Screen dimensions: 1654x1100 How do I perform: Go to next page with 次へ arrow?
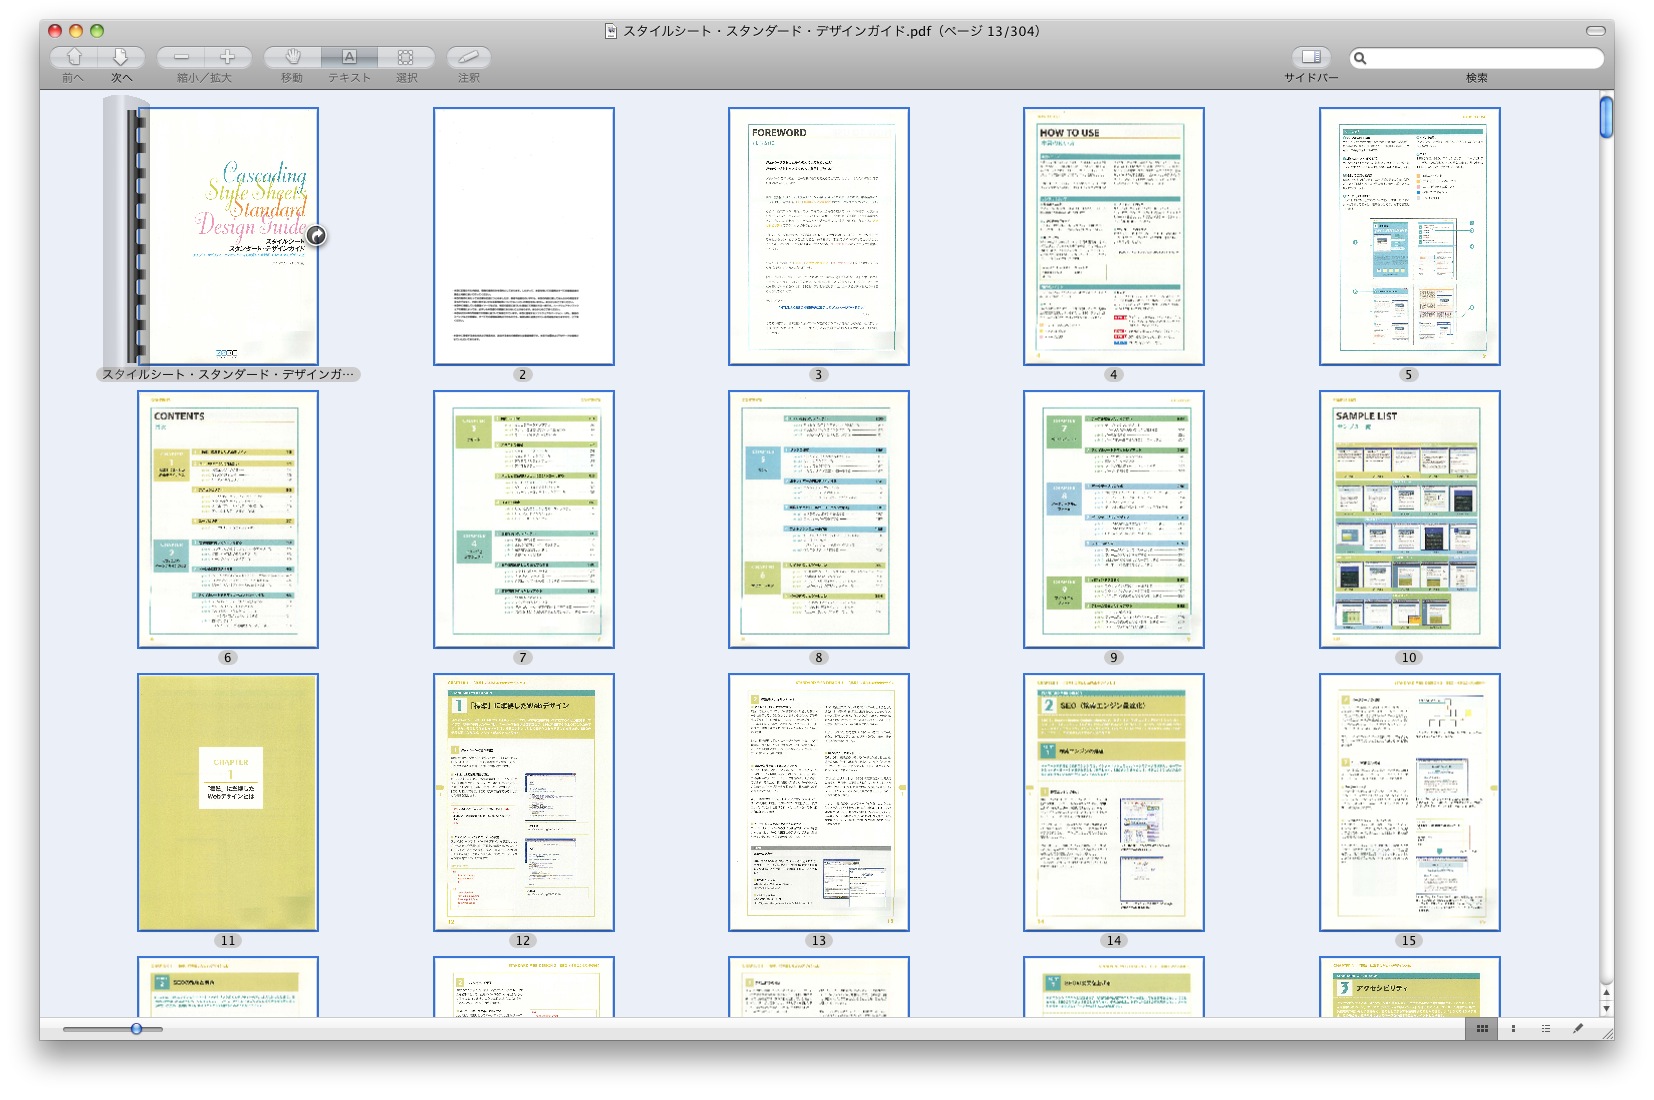tap(121, 57)
